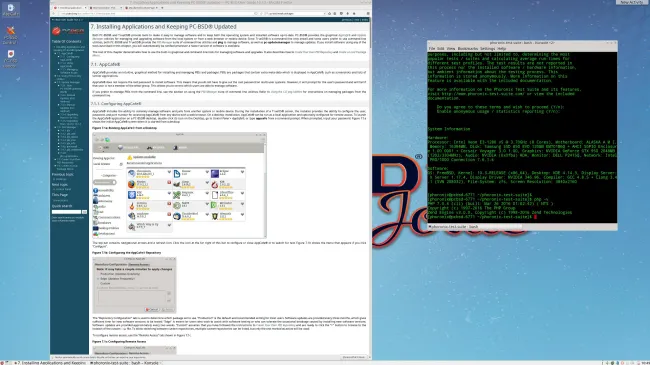Open Firefox's hamburger menu icon
The width and height of the screenshot is (650, 365).
(x=368, y=14)
